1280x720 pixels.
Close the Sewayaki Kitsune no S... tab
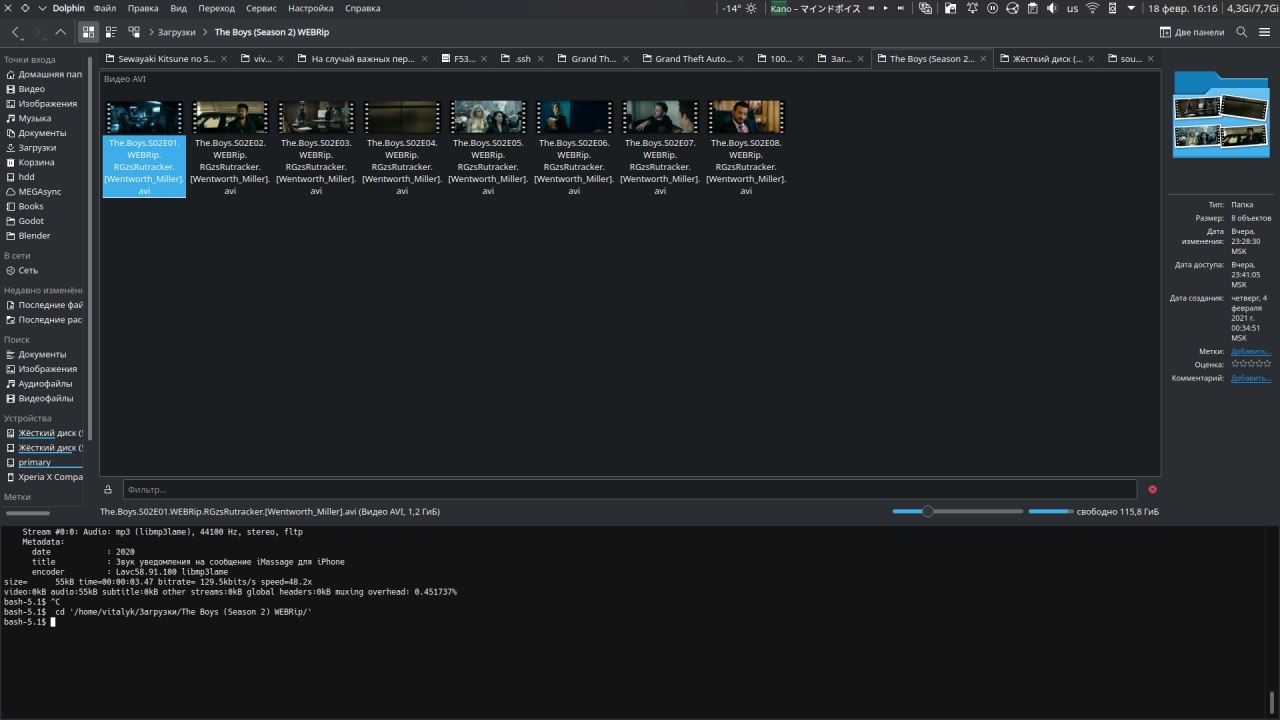(x=224, y=59)
